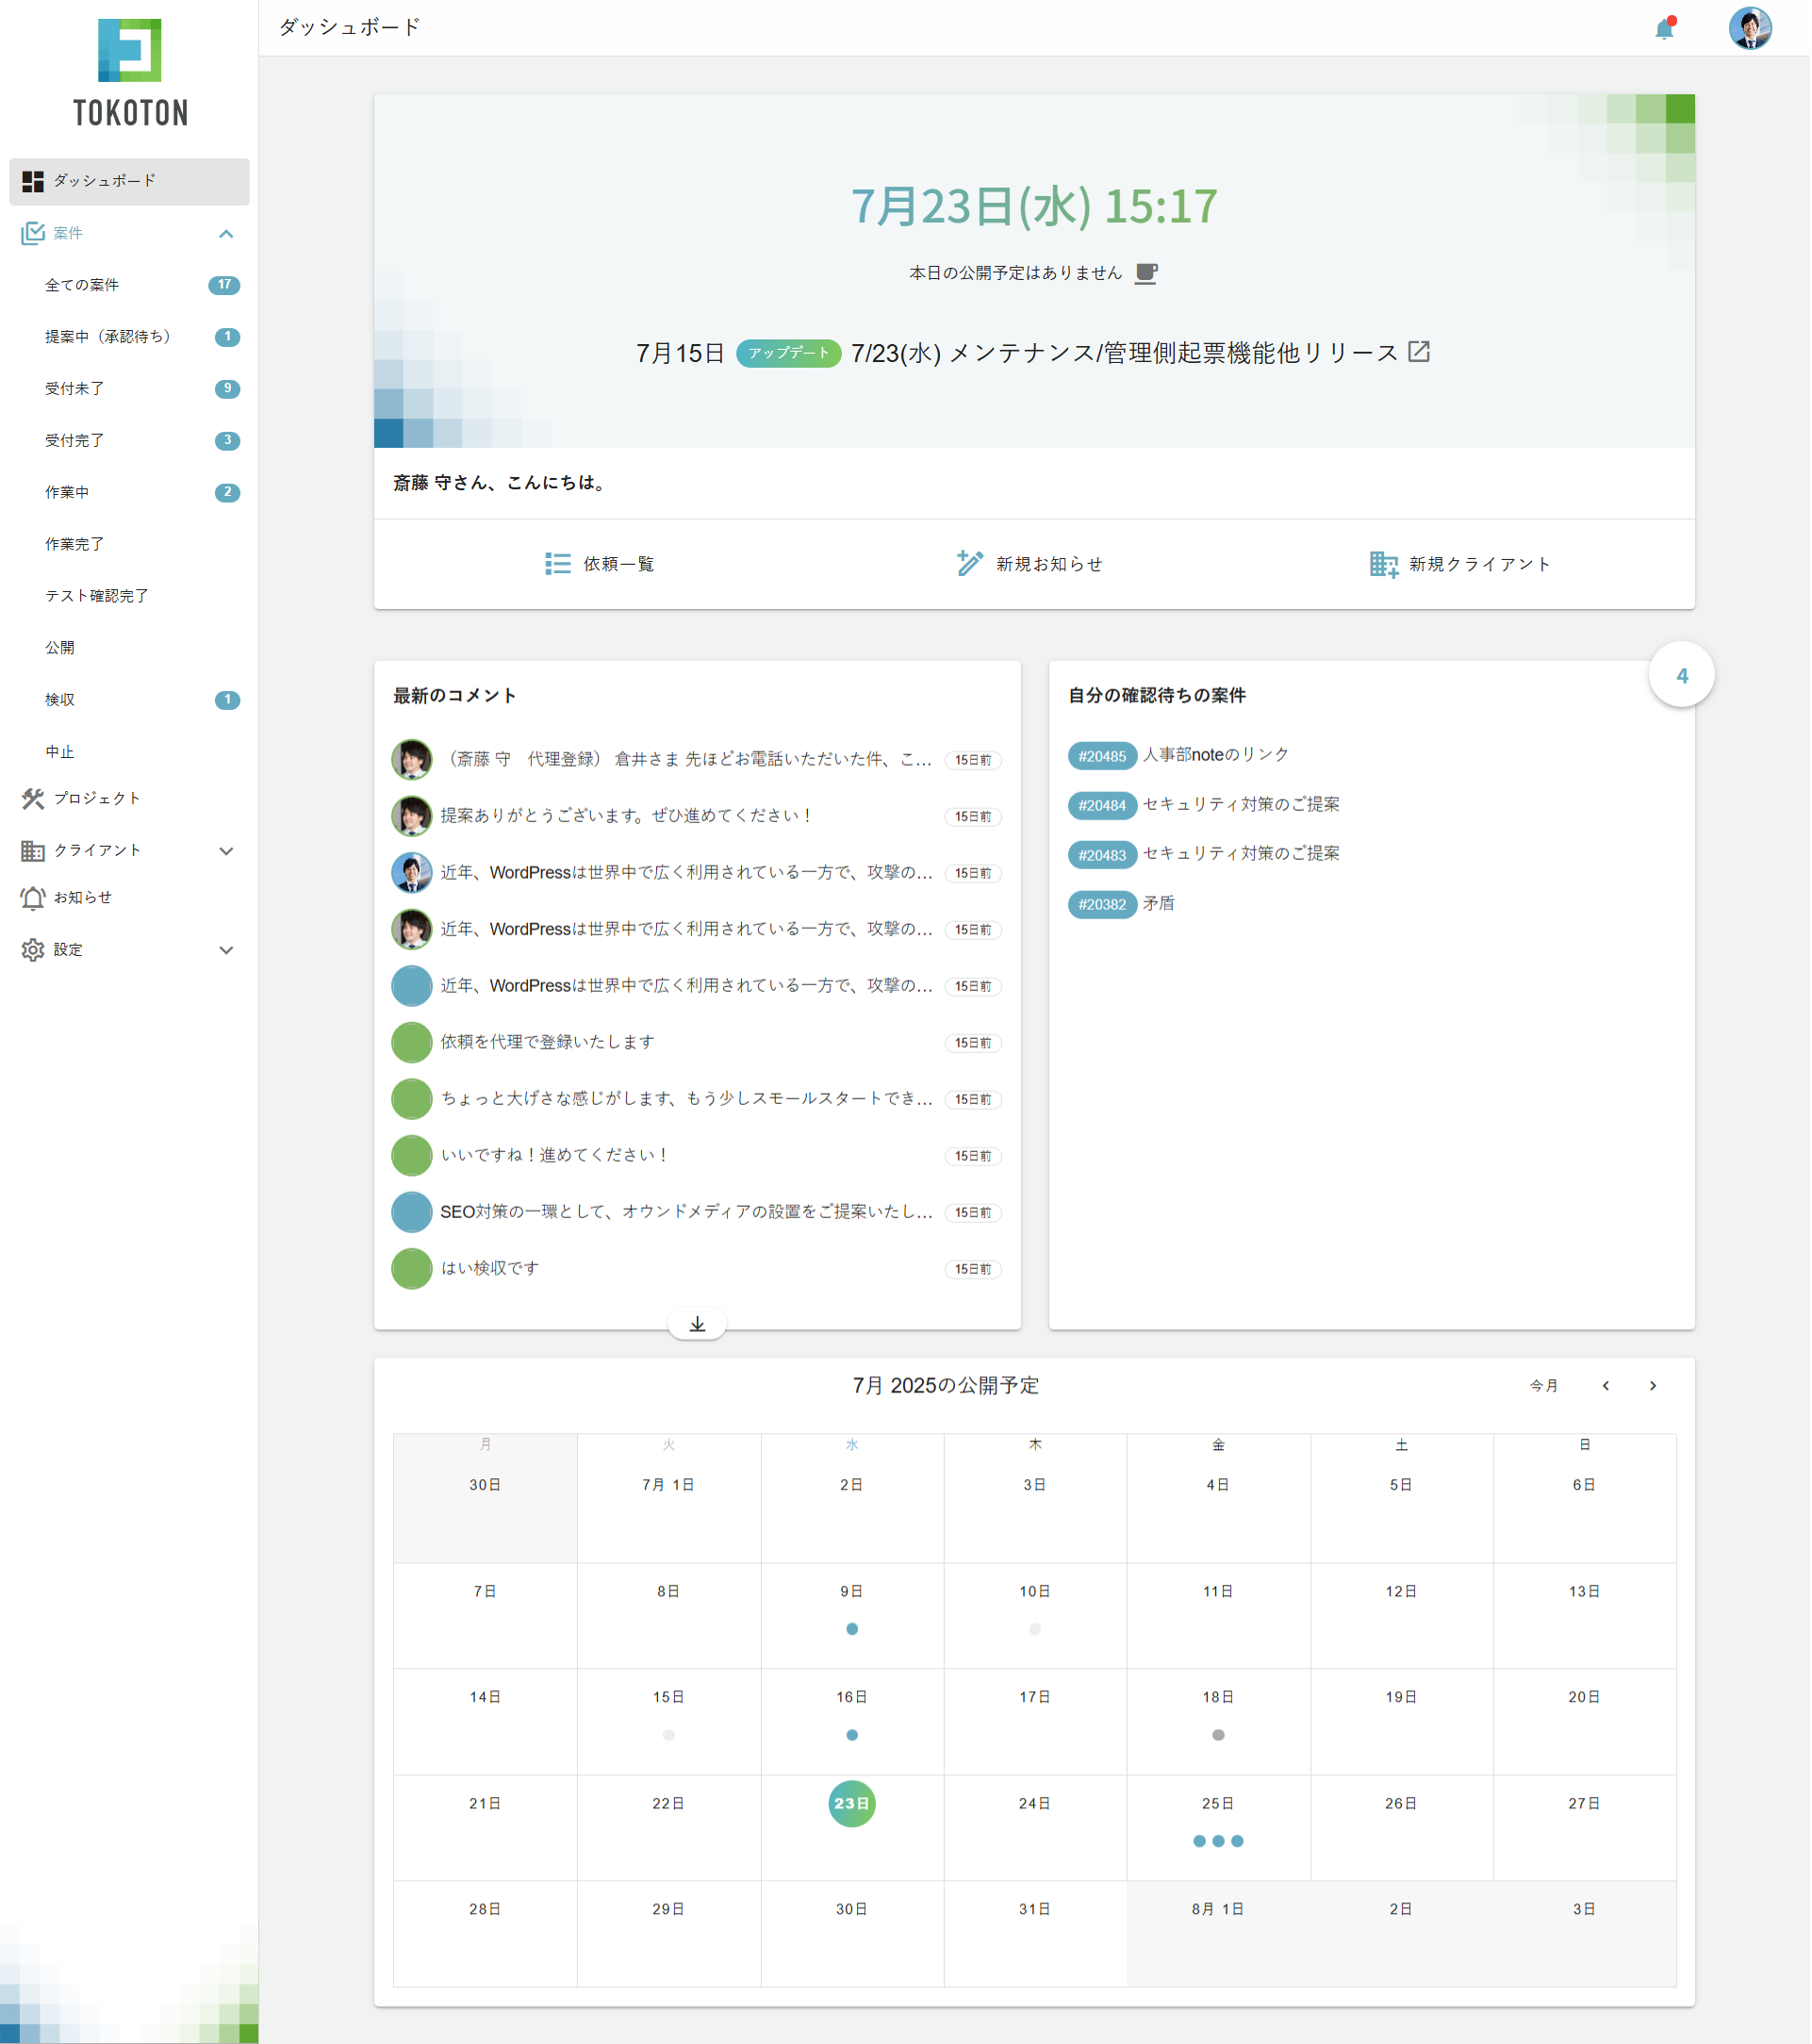Expand the クライアント sidebar menu
This screenshot has width=1812, height=2044.
pyautogui.click(x=226, y=851)
